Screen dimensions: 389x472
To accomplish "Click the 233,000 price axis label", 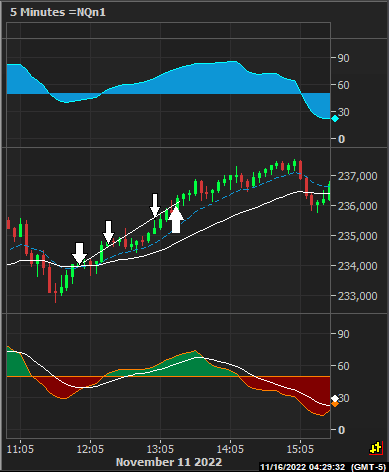I will click(357, 296).
